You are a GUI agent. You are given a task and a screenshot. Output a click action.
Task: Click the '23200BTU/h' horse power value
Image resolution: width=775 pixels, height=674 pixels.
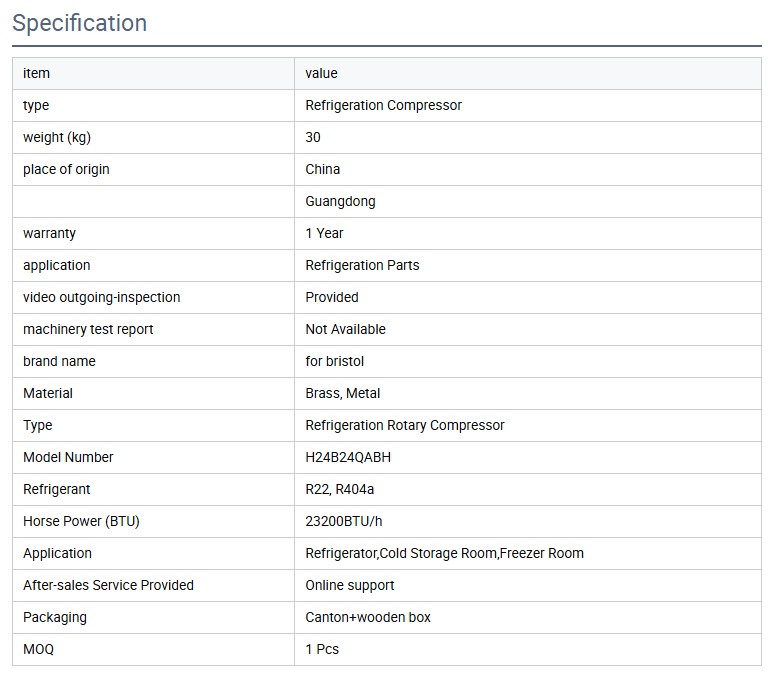pos(344,521)
